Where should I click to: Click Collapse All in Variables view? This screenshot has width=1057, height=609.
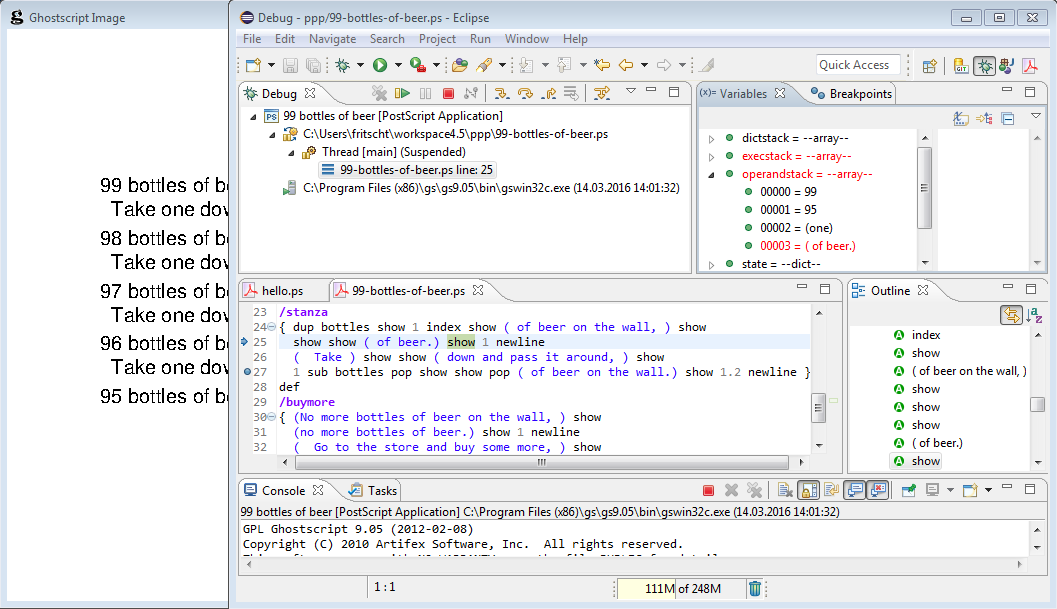[1008, 119]
